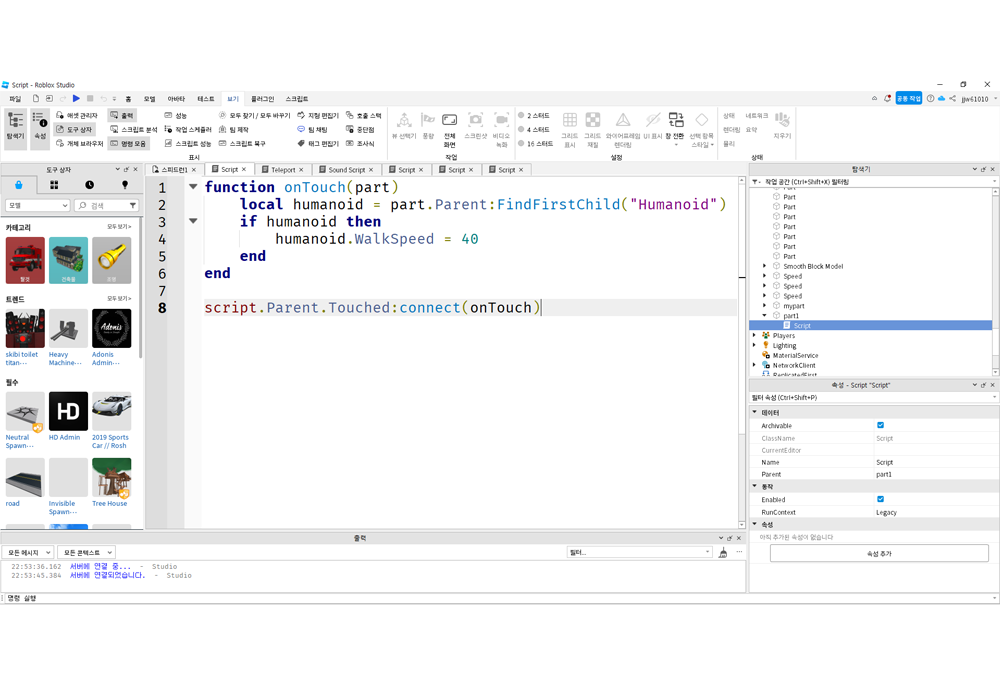The height and width of the screenshot is (700, 1000).
Task: Open the Teleport script tab
Action: pos(283,170)
